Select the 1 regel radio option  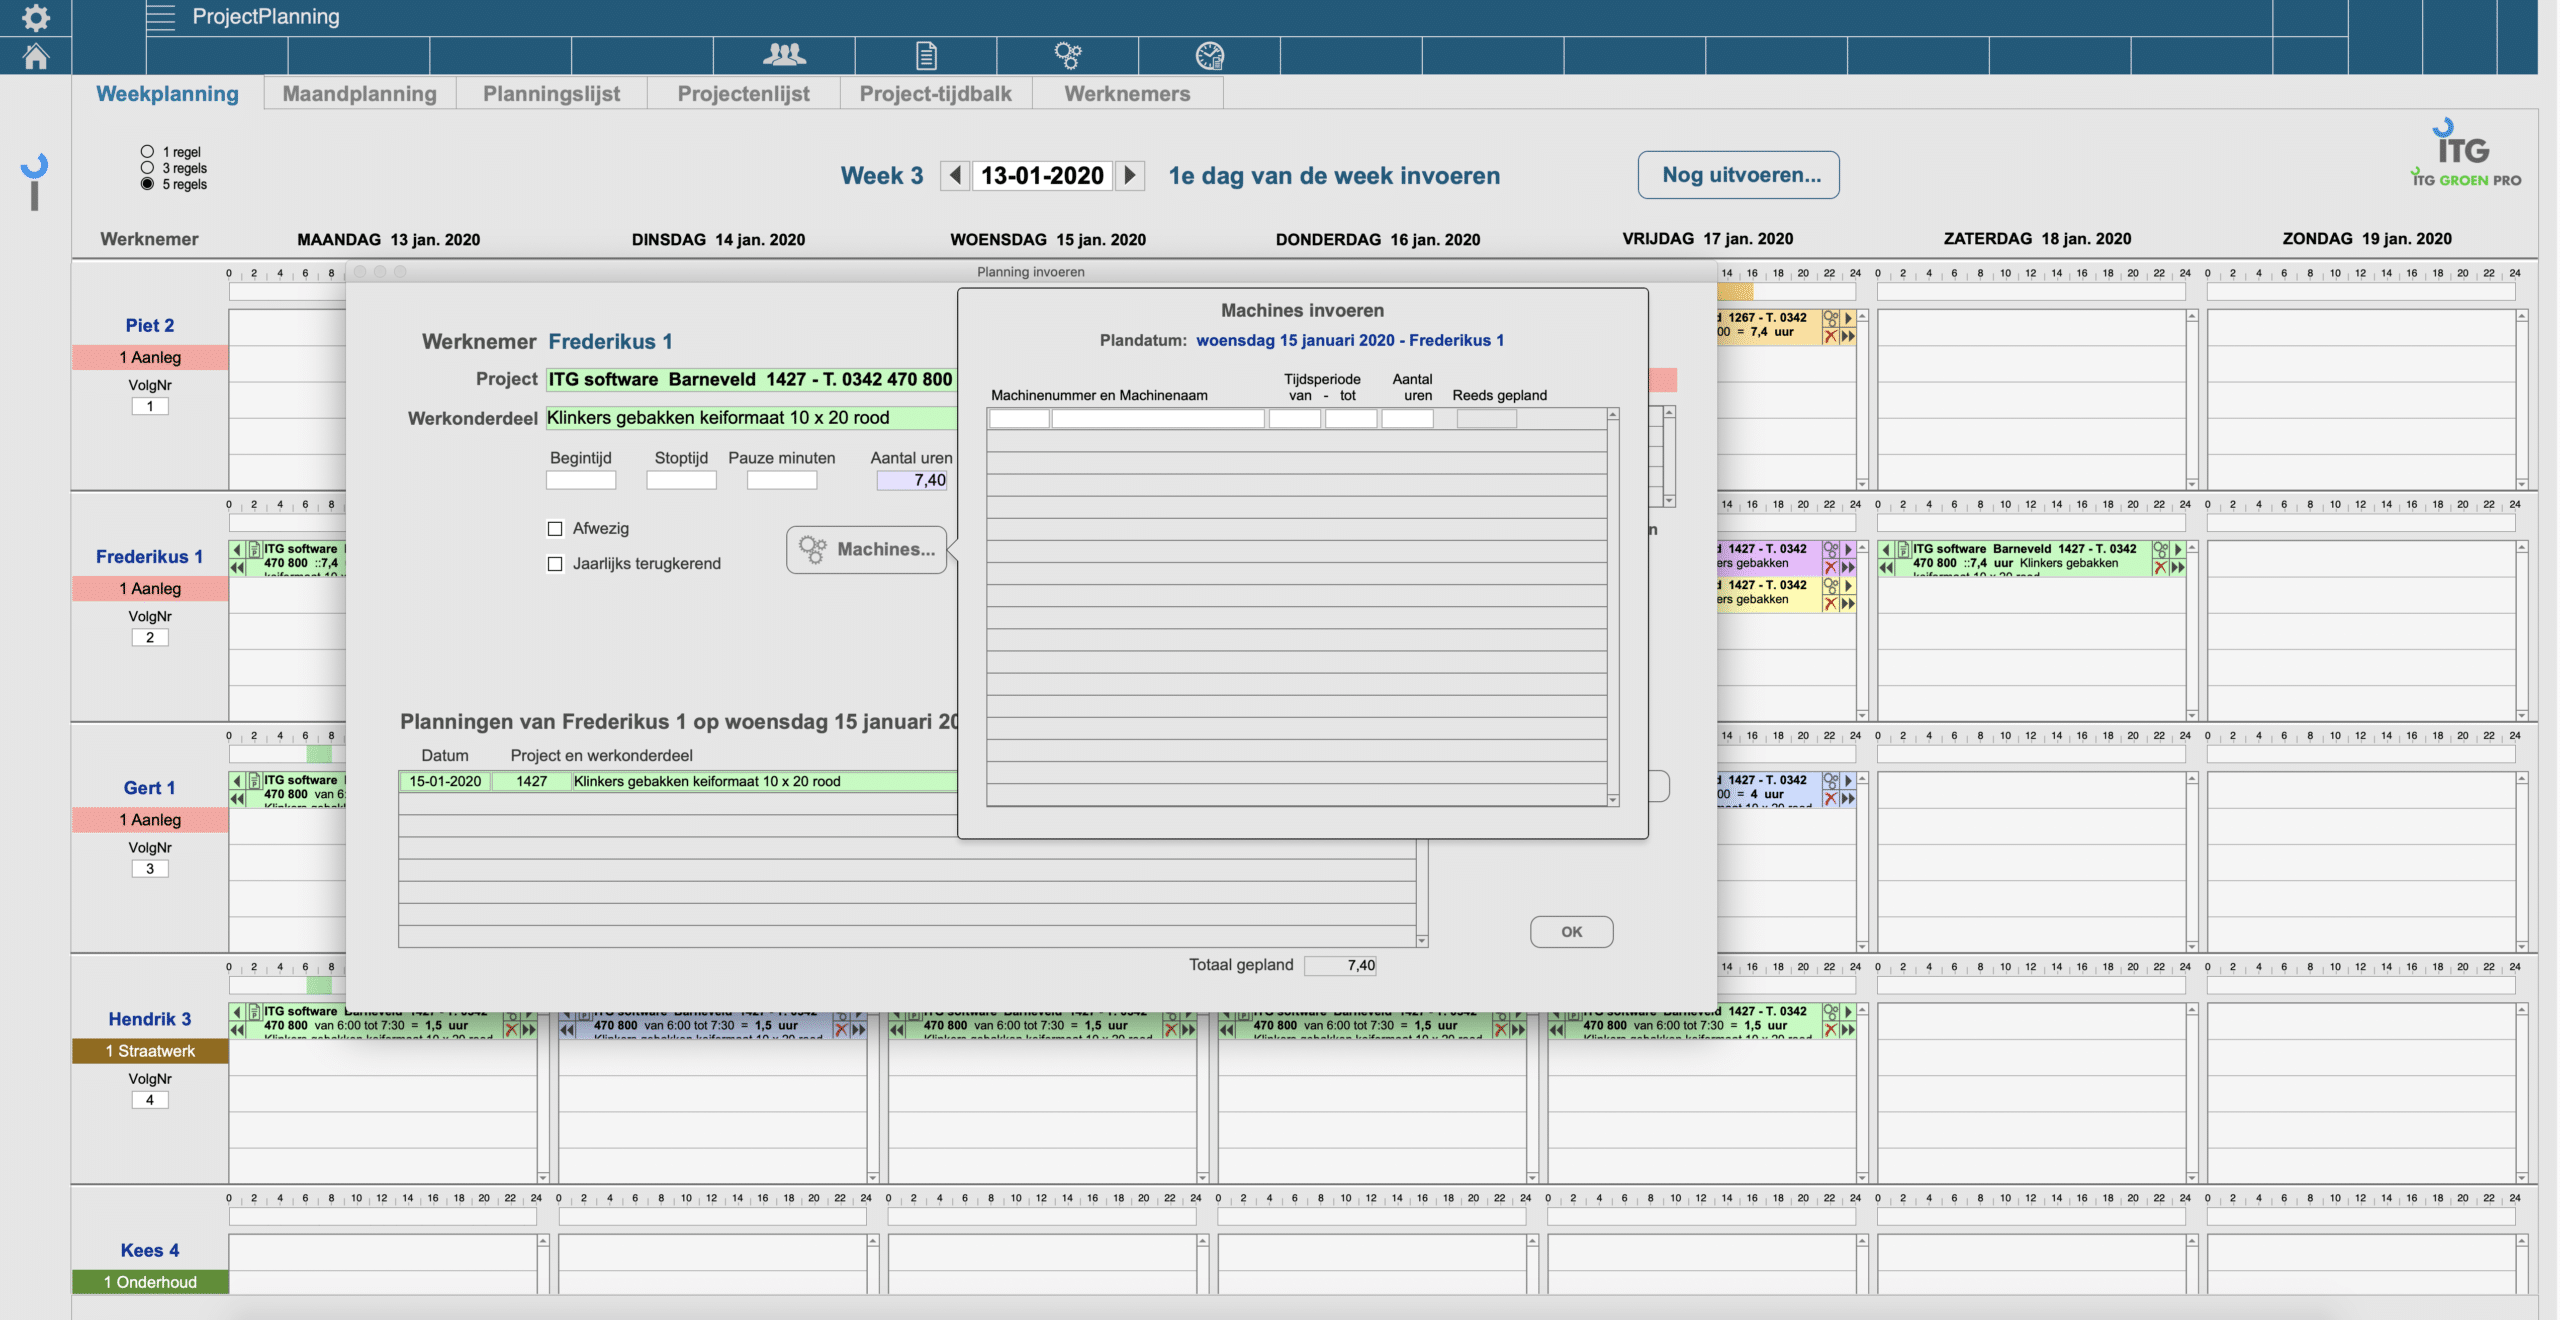[148, 152]
